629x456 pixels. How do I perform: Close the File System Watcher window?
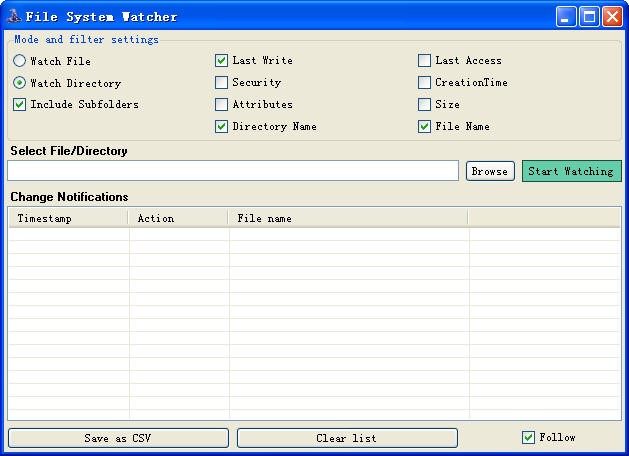click(613, 16)
